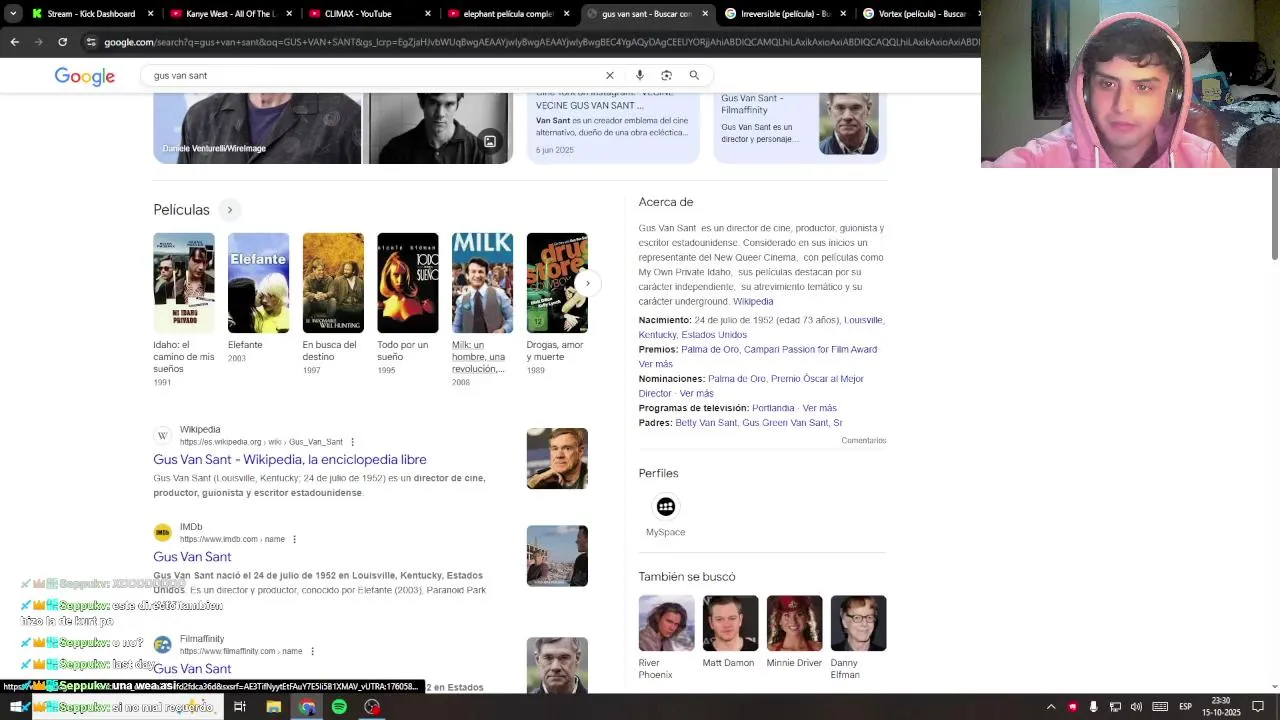The image size is (1280, 720).
Task: Open IMDb Gus Van Sant result title
Action: coord(192,557)
